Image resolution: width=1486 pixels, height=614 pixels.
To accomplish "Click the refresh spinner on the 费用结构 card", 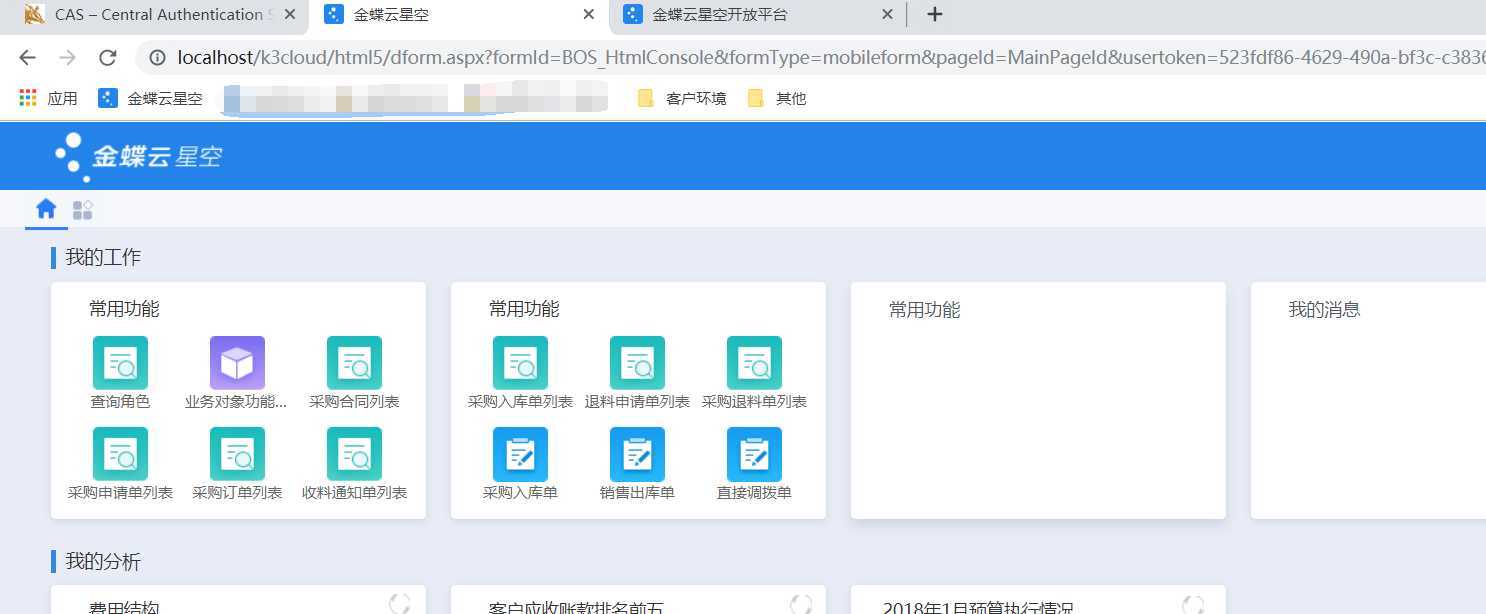I will 399,603.
